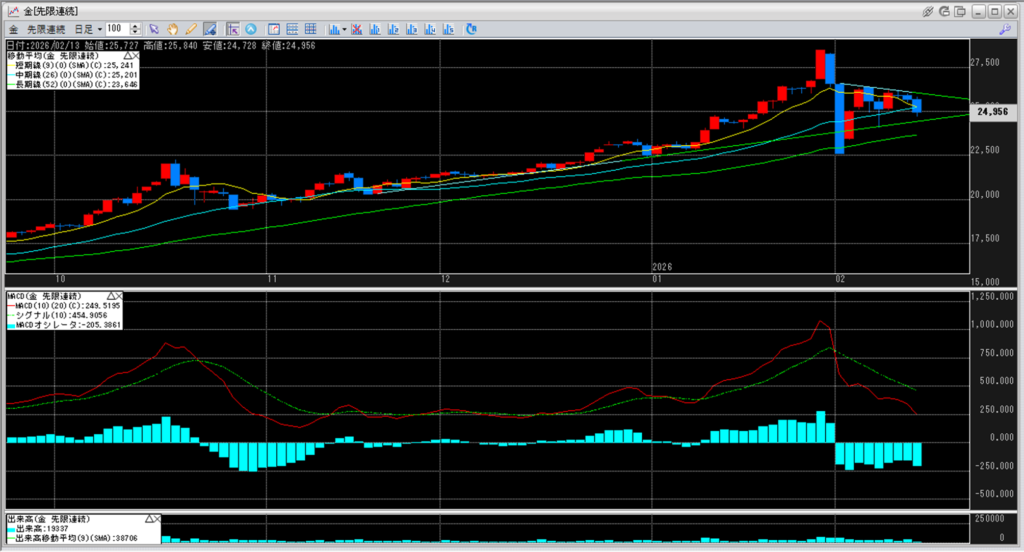Click the technical indicator delete icon
Screen dimensions: 1024x552
coord(356,29)
